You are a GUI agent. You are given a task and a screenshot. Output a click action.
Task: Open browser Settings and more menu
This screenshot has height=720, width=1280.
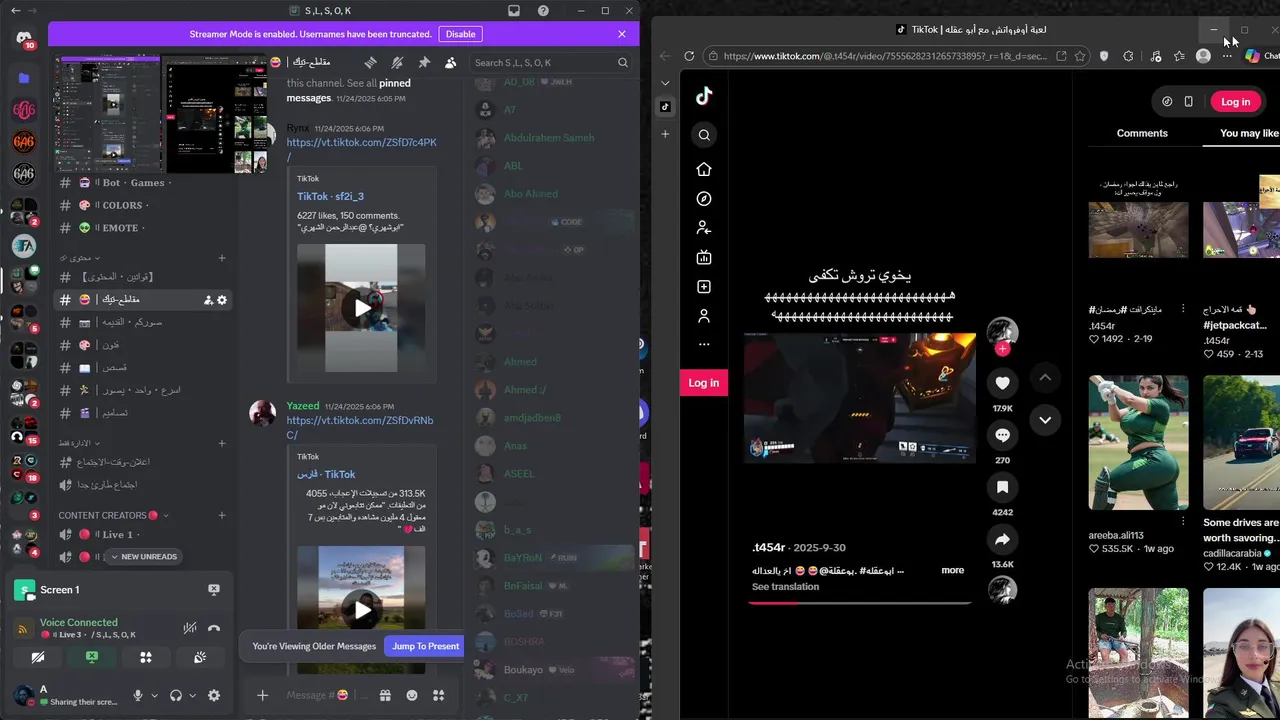(1227, 56)
